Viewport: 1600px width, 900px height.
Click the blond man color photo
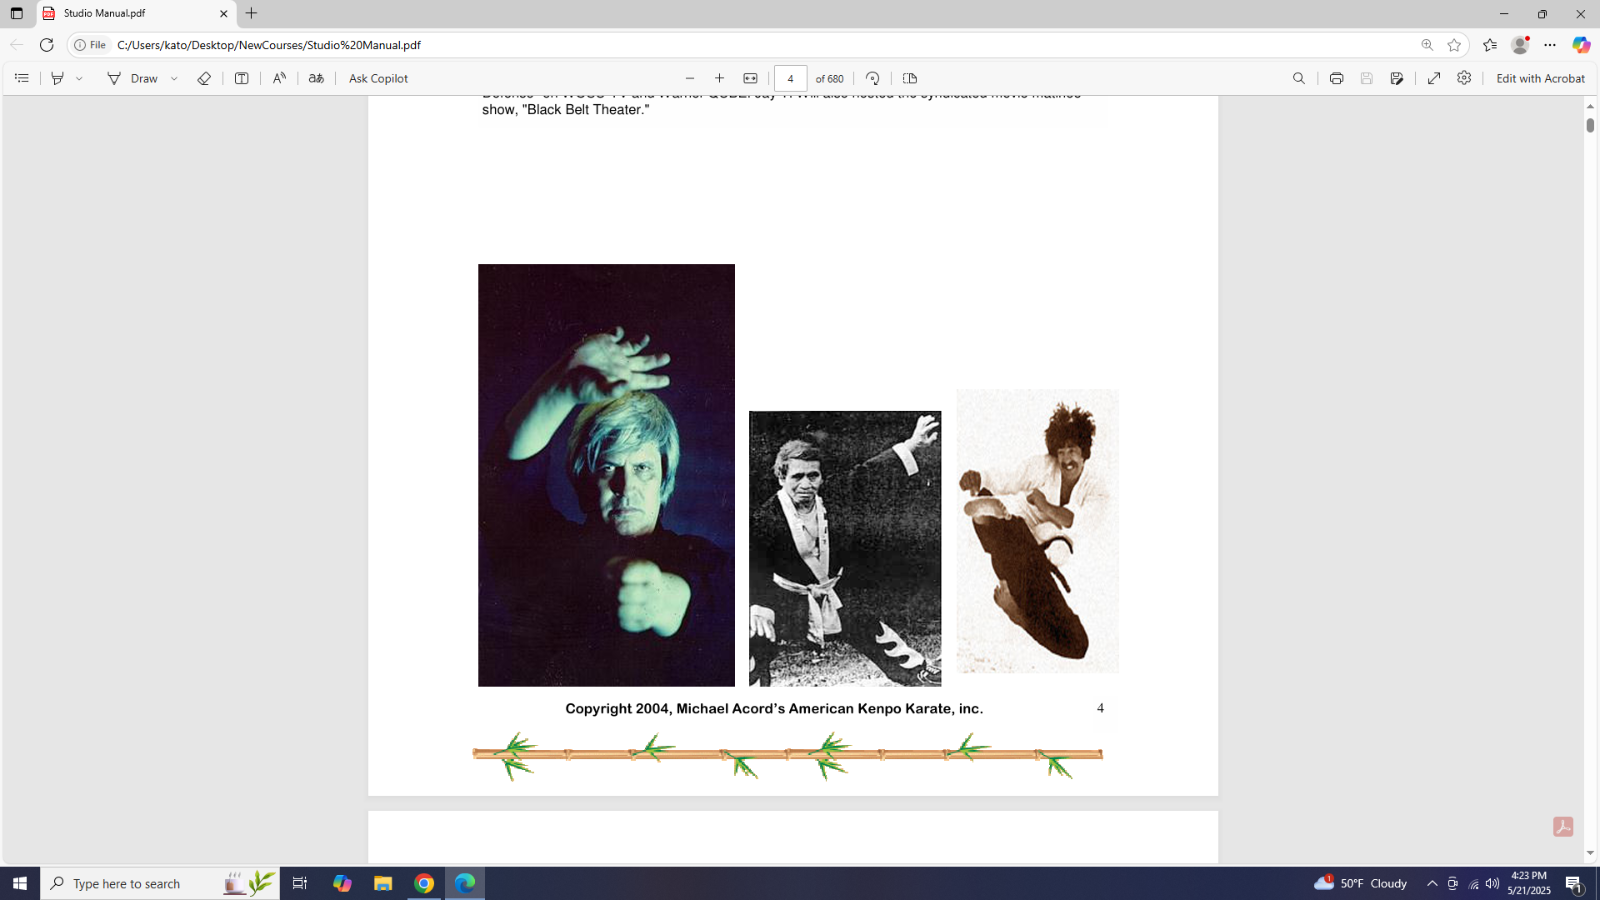click(x=606, y=475)
